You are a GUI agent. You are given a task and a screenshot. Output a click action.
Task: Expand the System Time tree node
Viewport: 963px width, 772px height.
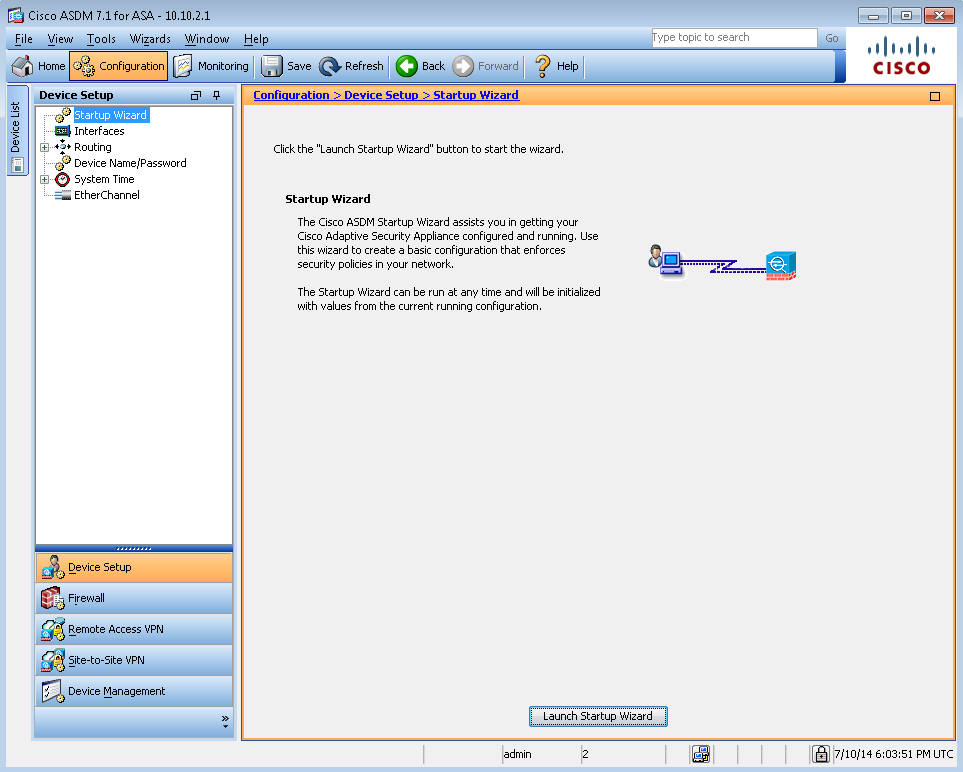44,179
